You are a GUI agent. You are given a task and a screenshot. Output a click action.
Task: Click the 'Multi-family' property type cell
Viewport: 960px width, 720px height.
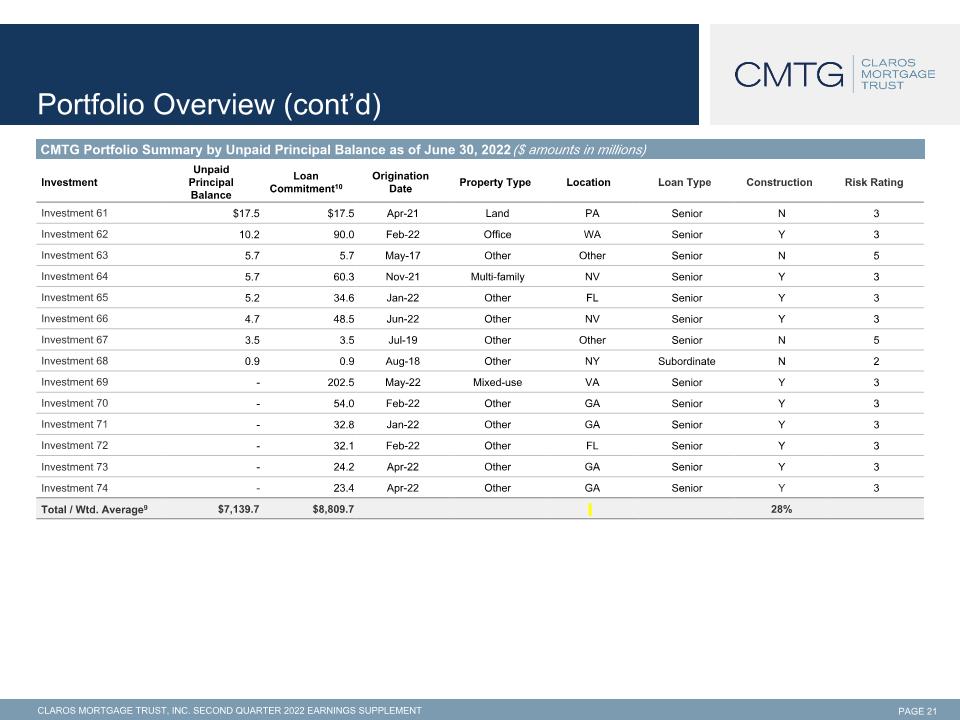pyautogui.click(x=497, y=277)
